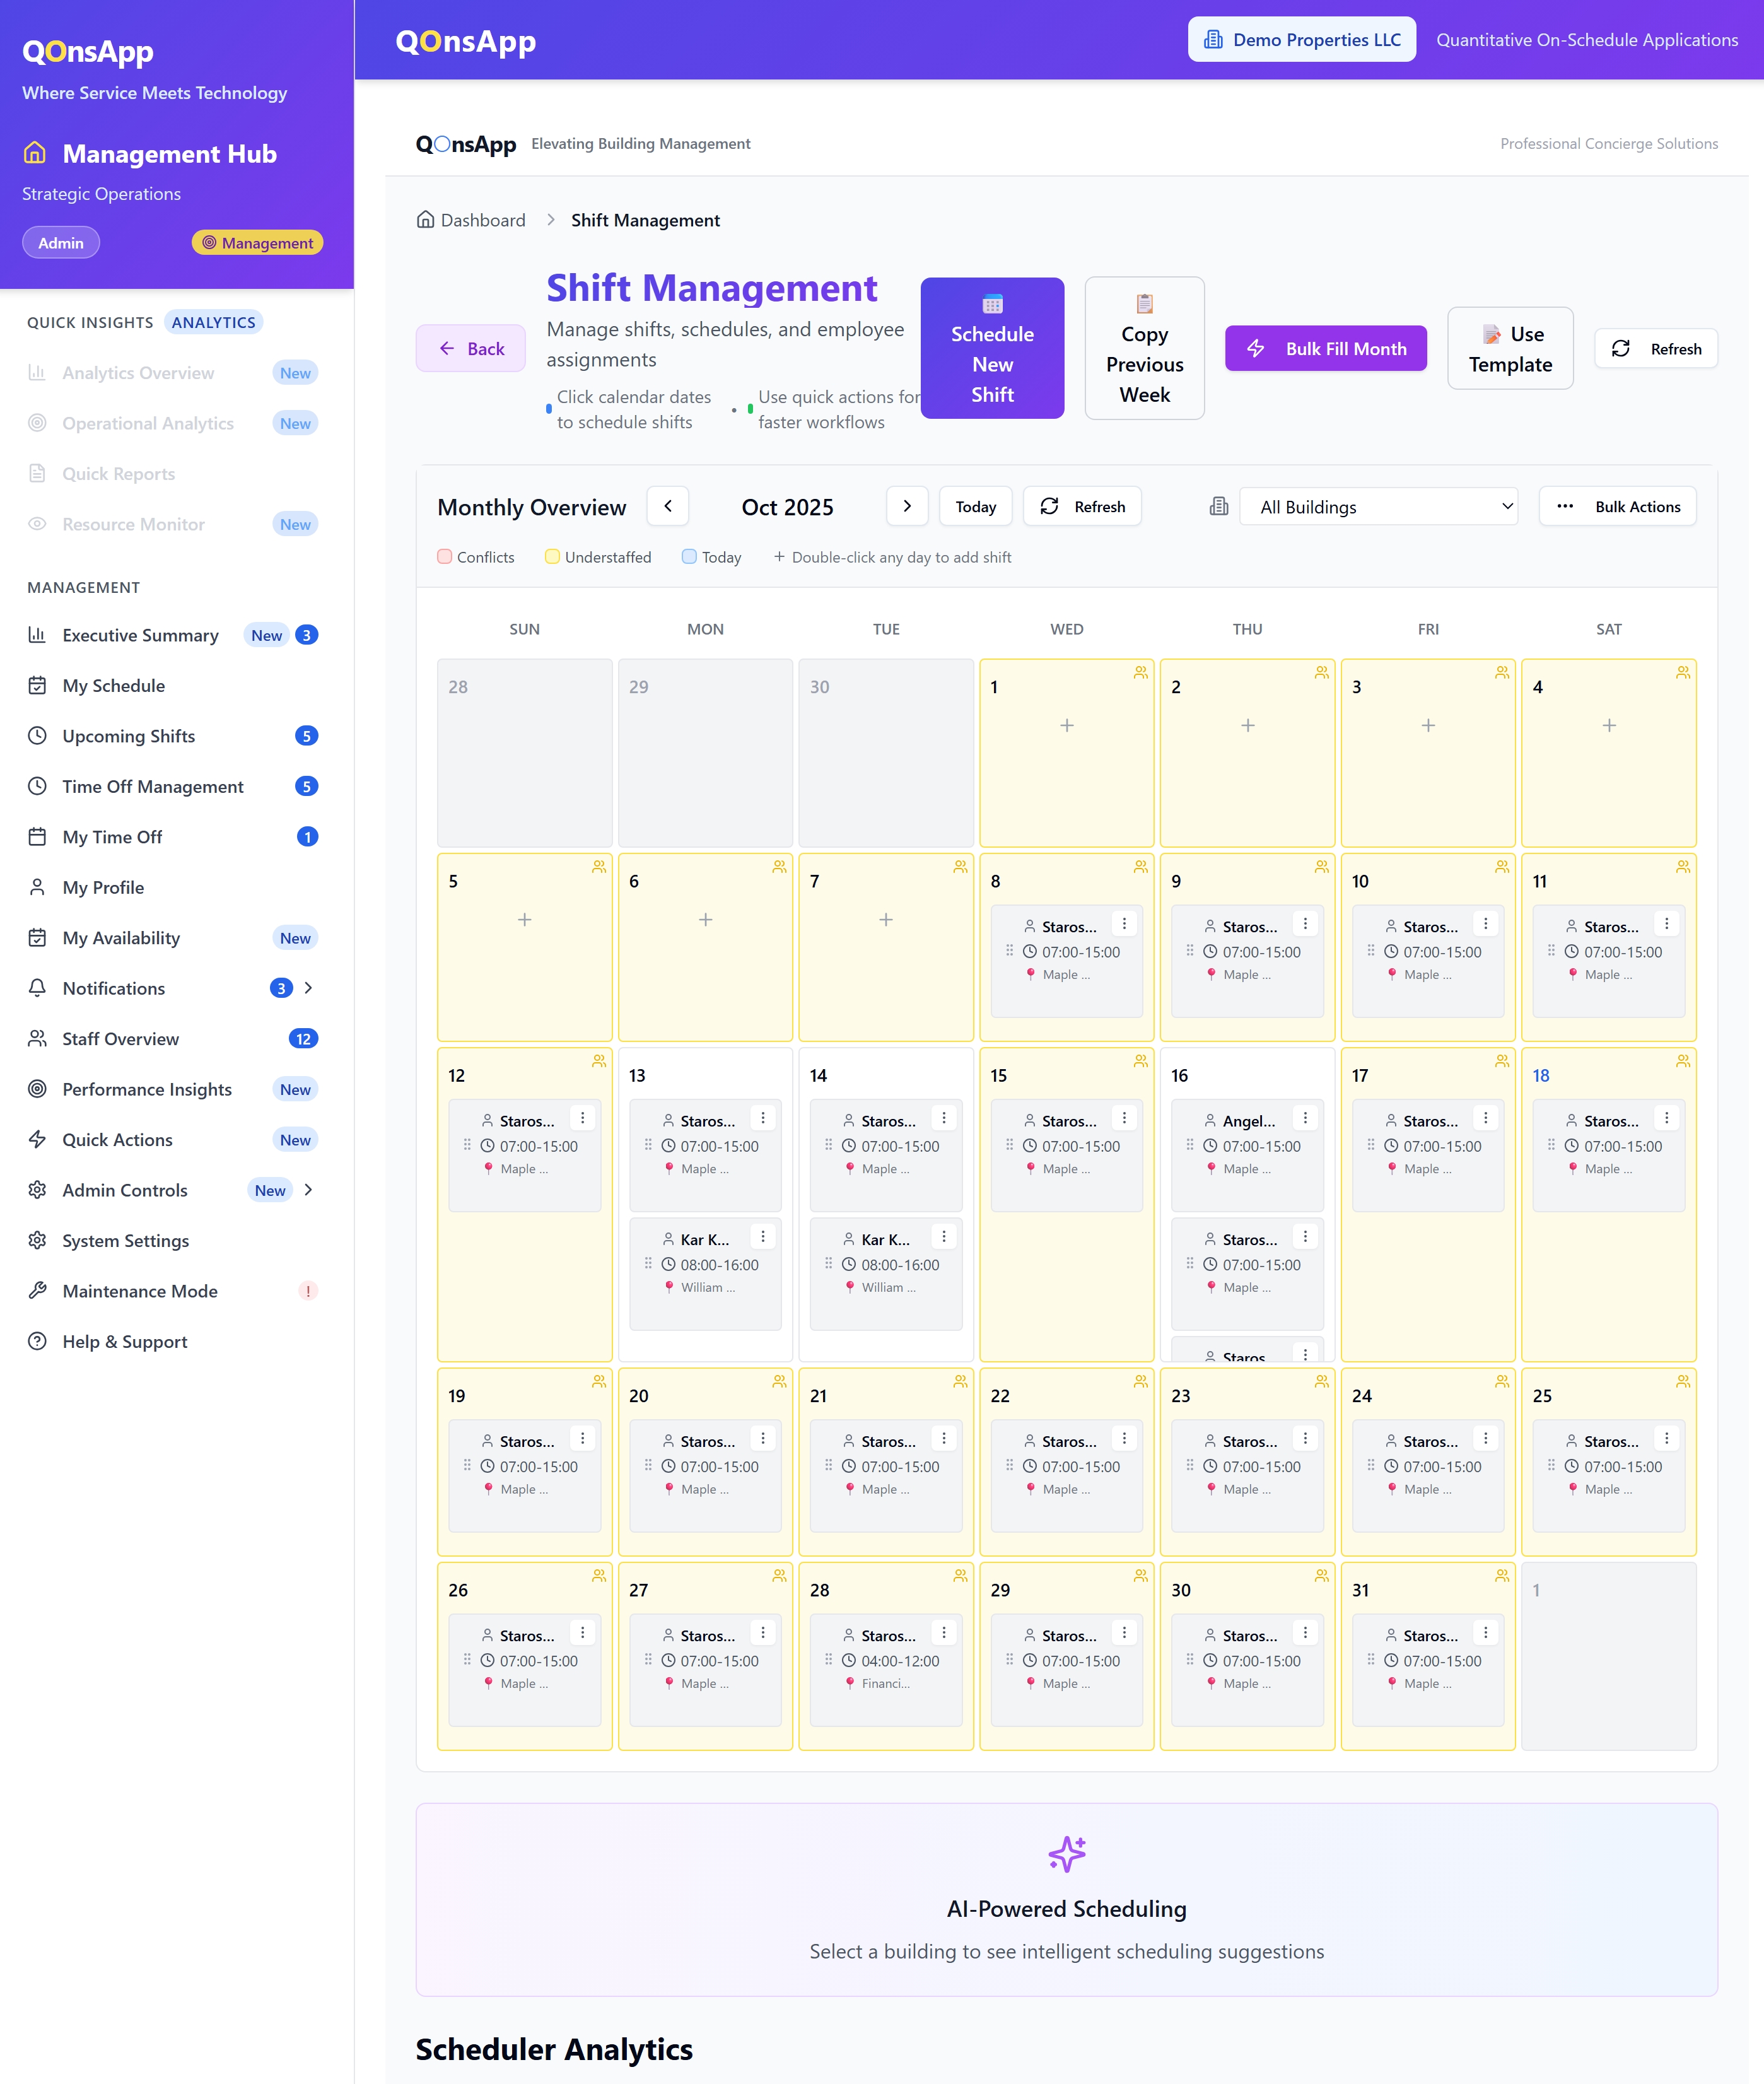1764x2084 pixels.
Task: Click the System Settings gear icon
Action: tap(37, 1240)
